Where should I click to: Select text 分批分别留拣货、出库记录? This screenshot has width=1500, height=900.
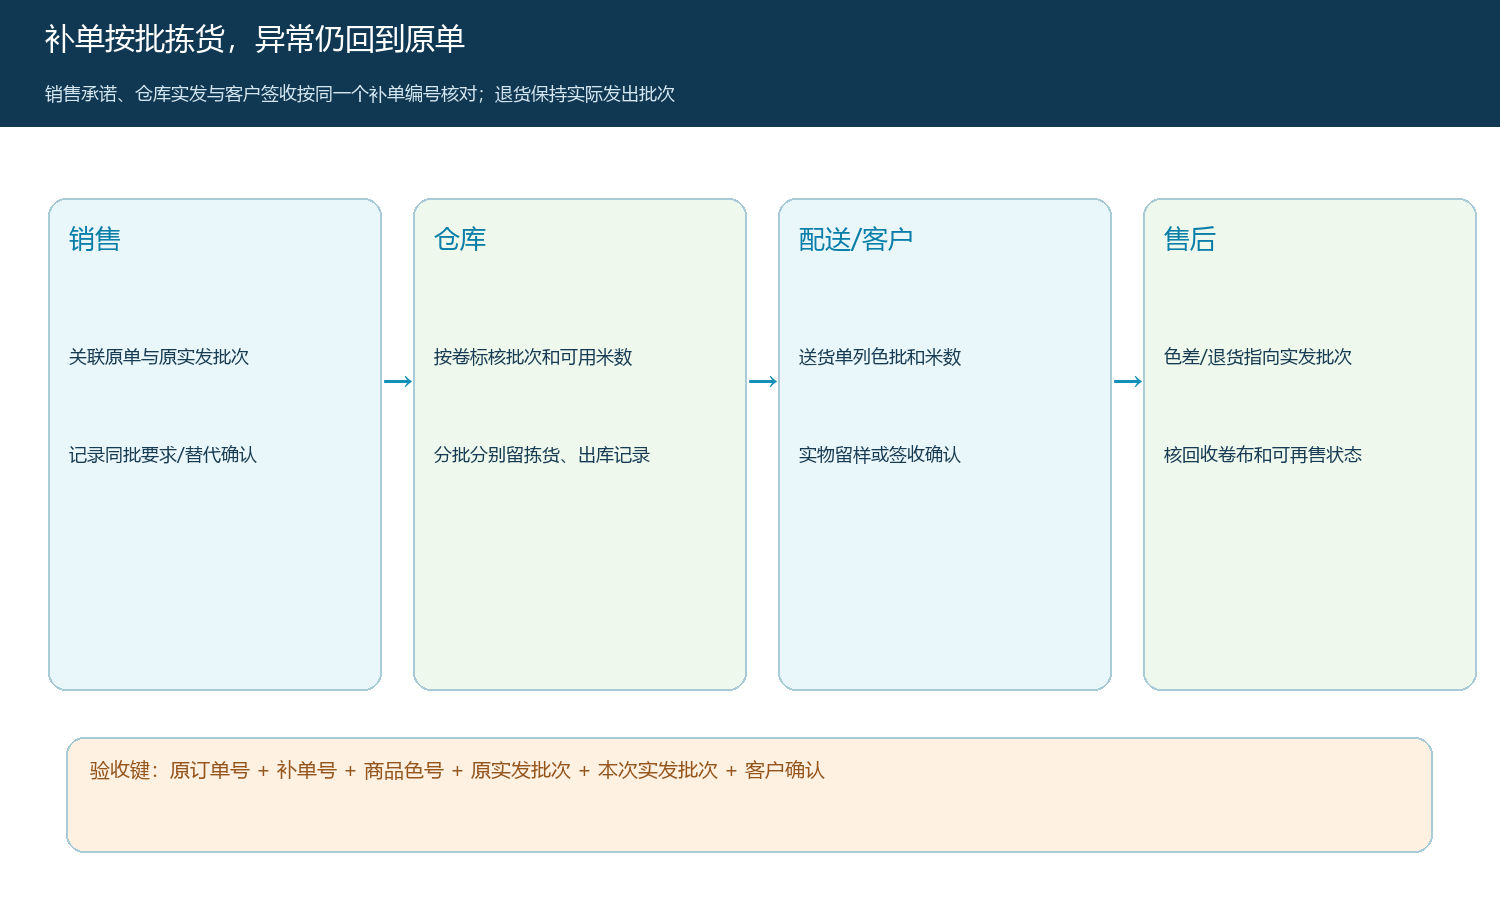(542, 455)
